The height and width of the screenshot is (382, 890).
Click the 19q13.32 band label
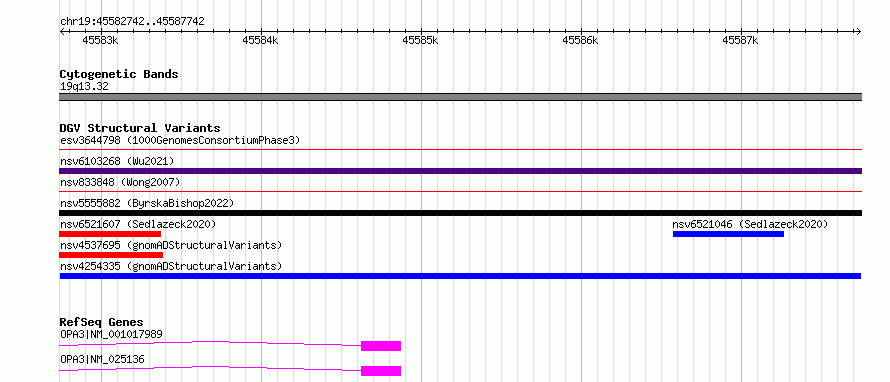coord(84,87)
